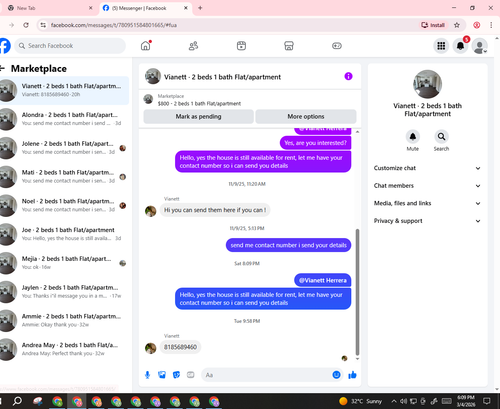Click Mark as pending button
This screenshot has width=500, height=409.
coord(198,116)
